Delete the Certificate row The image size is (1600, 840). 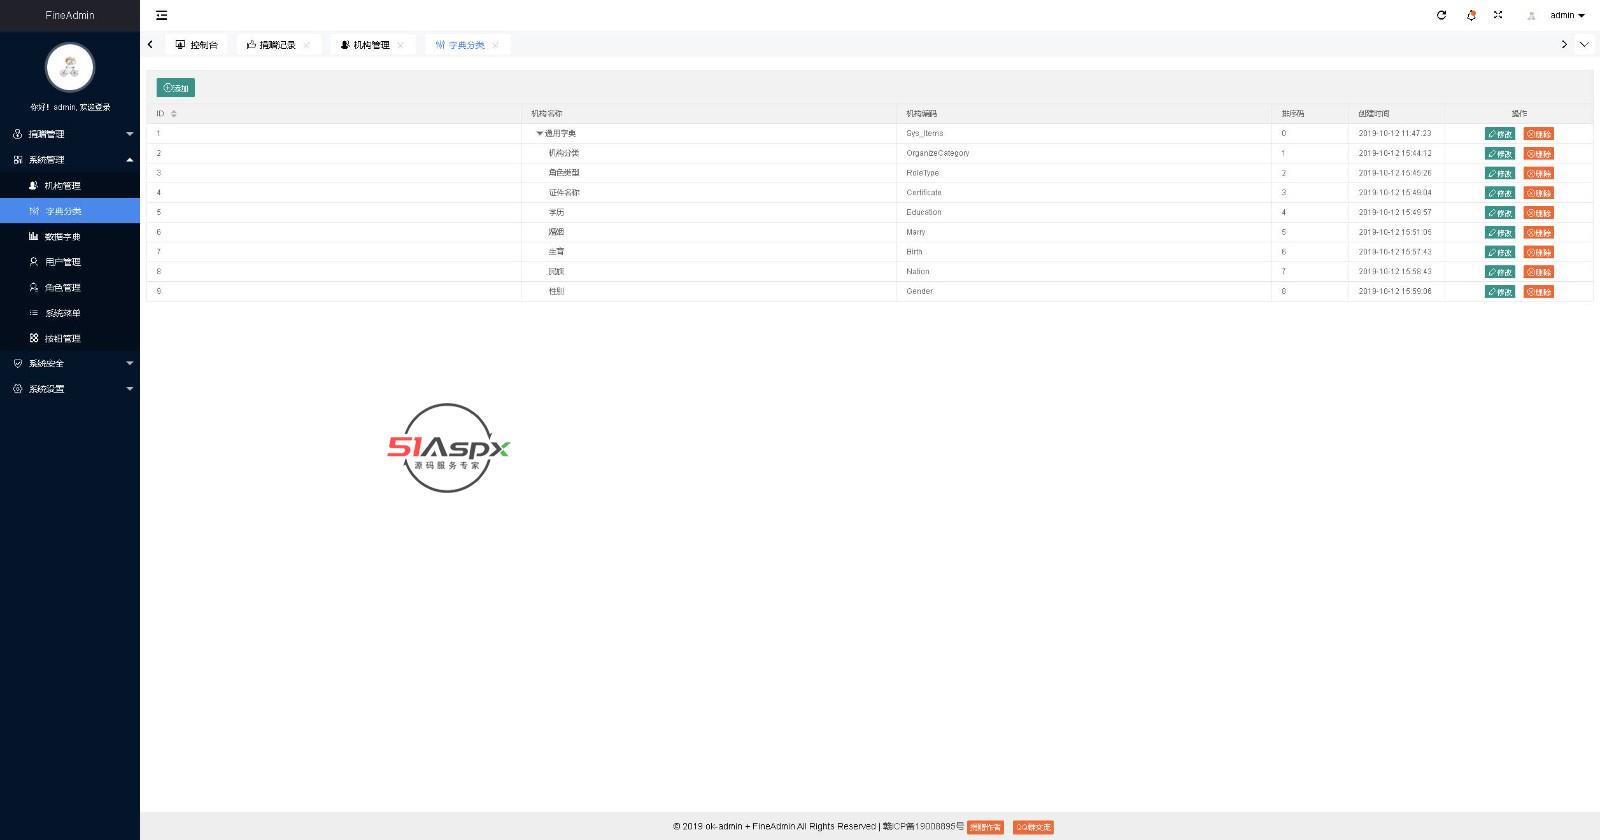[1539, 193]
